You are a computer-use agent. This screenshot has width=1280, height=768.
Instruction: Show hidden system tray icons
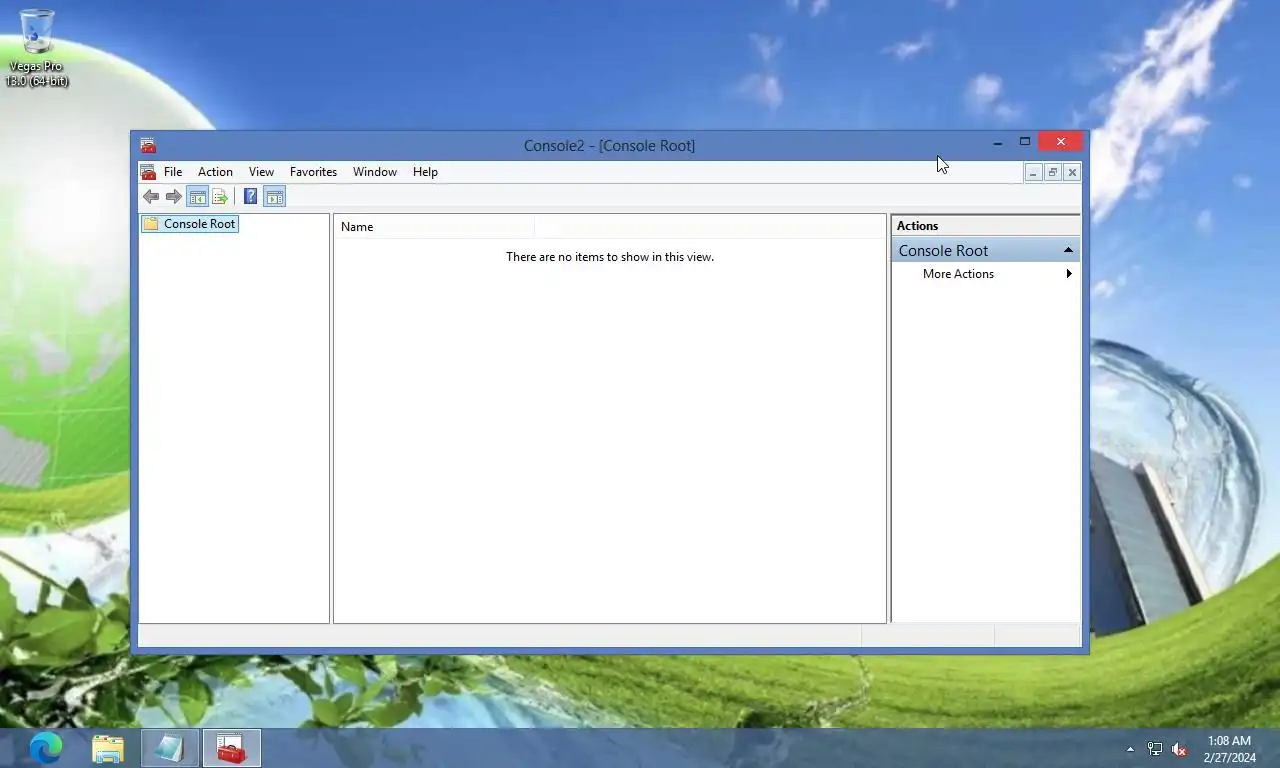click(x=1130, y=749)
